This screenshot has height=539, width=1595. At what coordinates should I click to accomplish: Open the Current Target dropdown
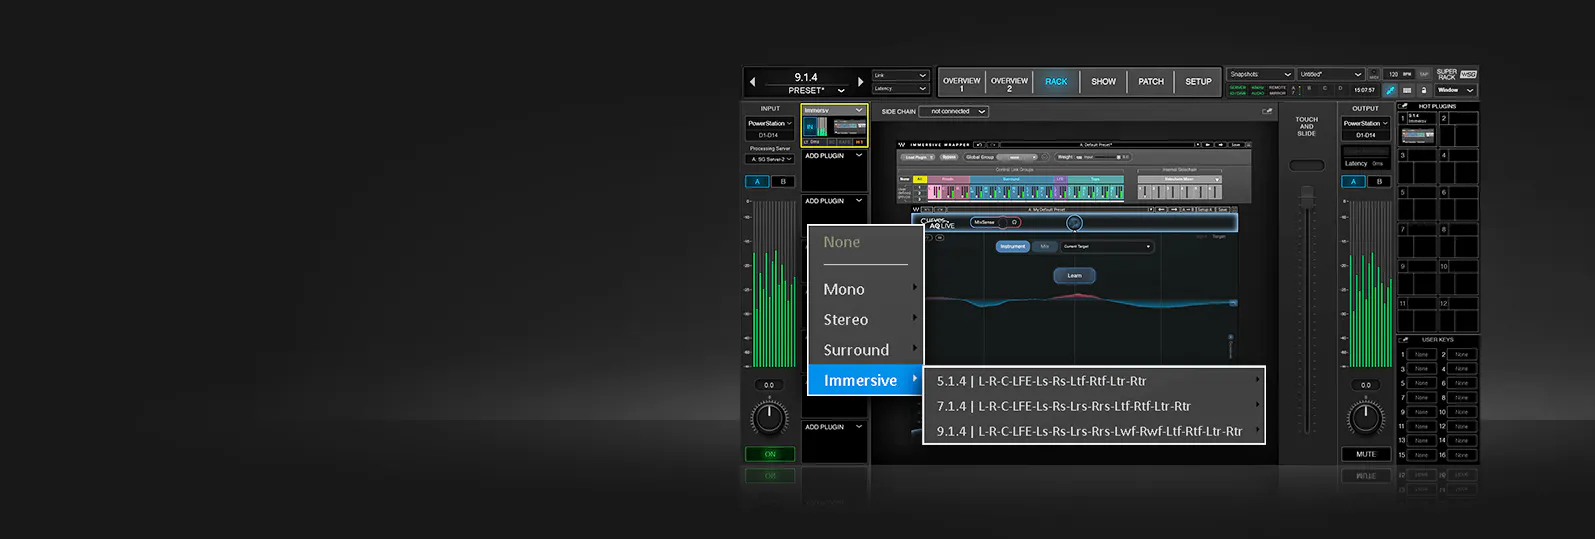coord(1106,246)
